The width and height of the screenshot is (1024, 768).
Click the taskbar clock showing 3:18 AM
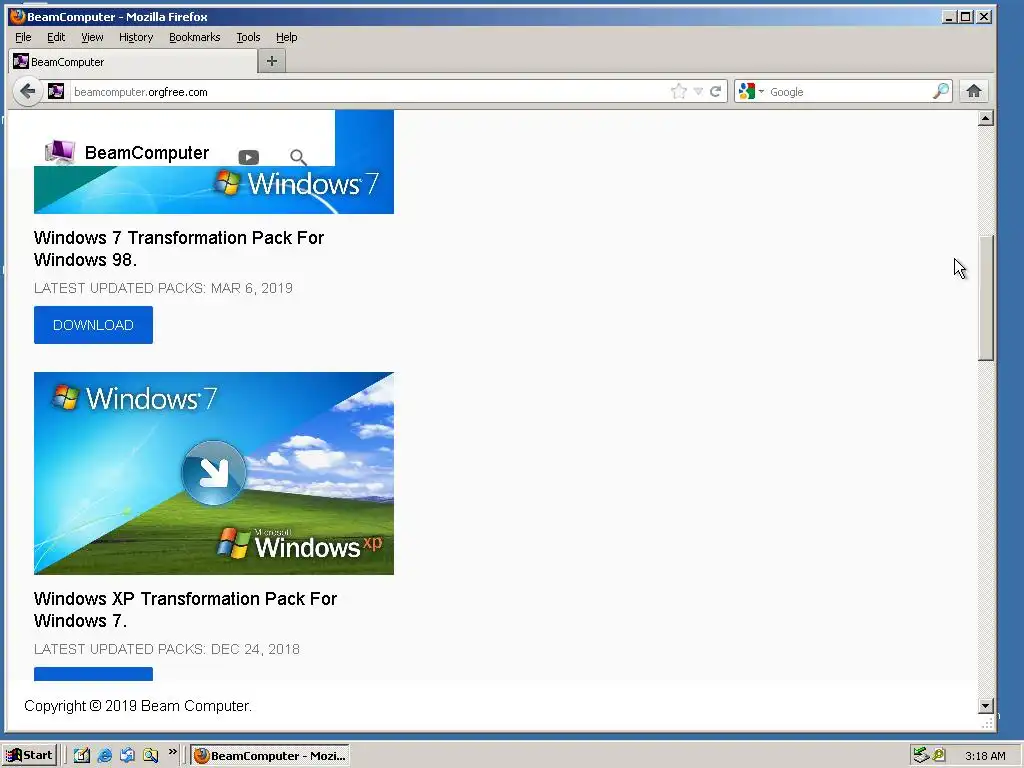[985, 756]
